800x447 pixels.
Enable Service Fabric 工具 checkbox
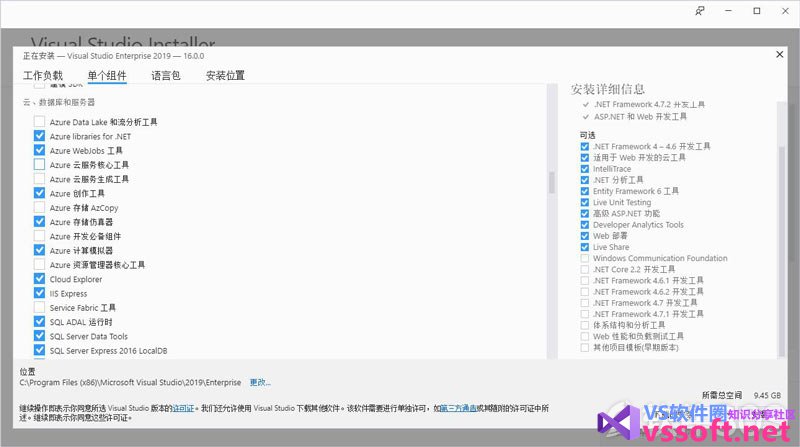point(39,307)
